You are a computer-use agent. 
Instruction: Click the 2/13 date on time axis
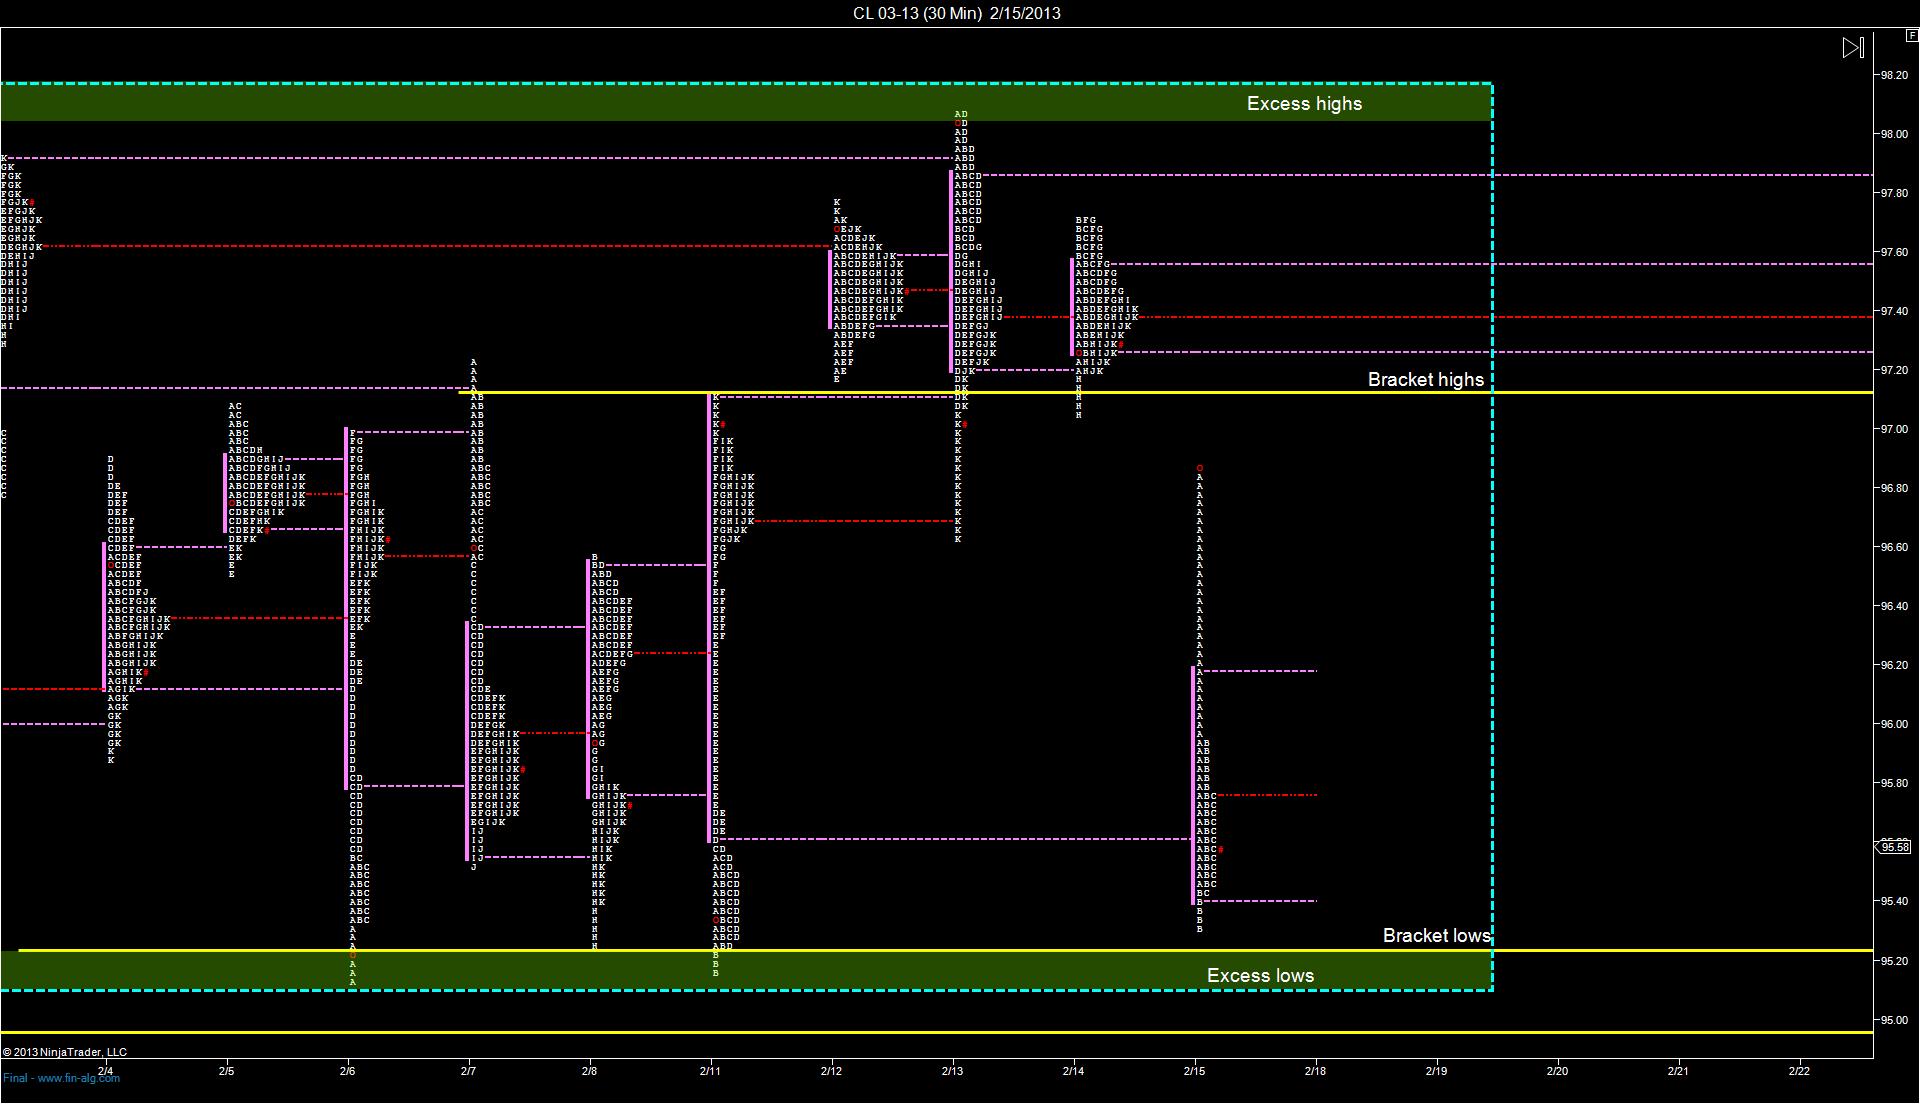click(x=953, y=1071)
